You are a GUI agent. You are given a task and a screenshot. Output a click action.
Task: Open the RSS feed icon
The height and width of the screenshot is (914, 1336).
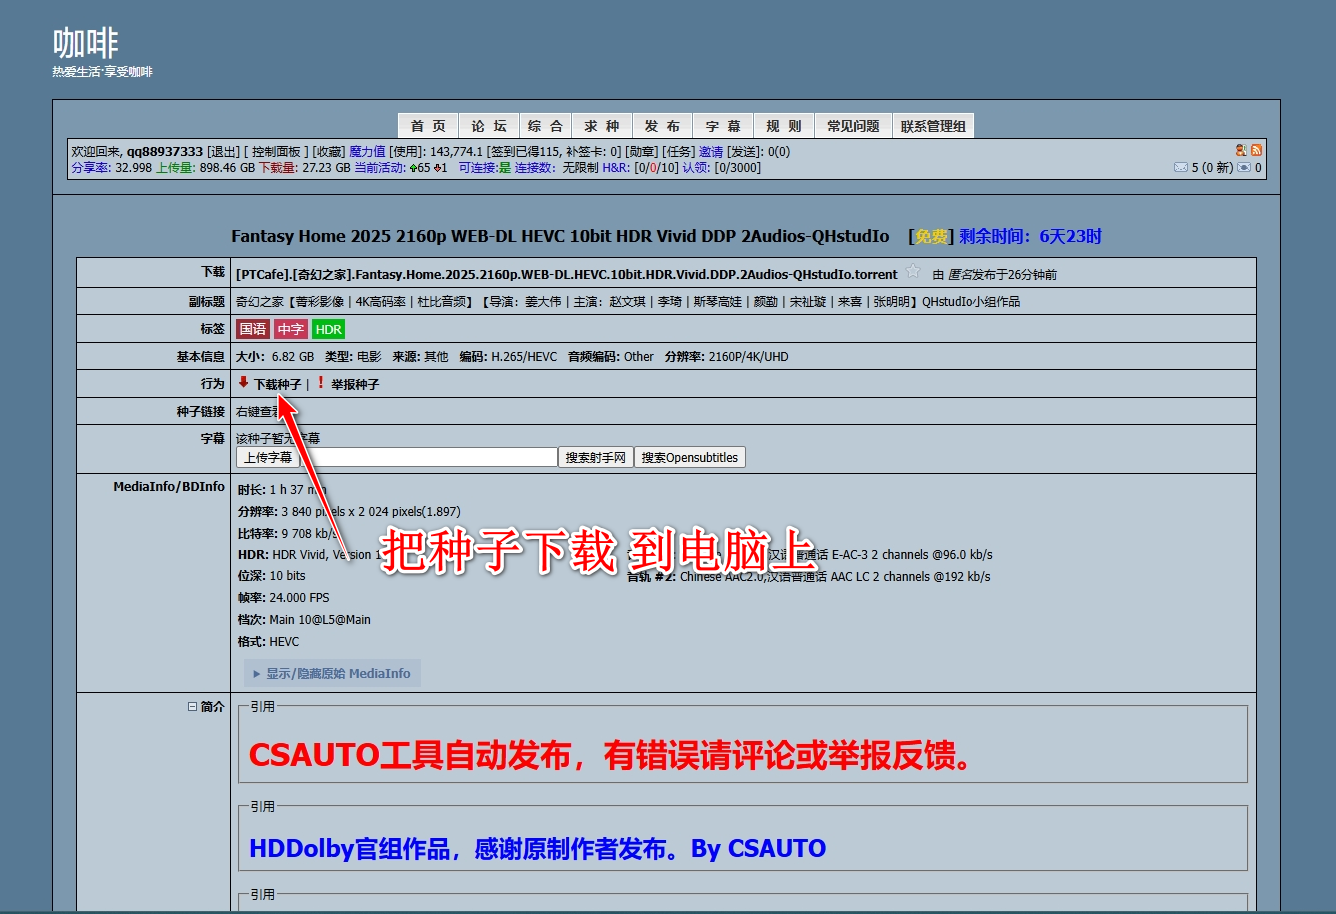1256,151
